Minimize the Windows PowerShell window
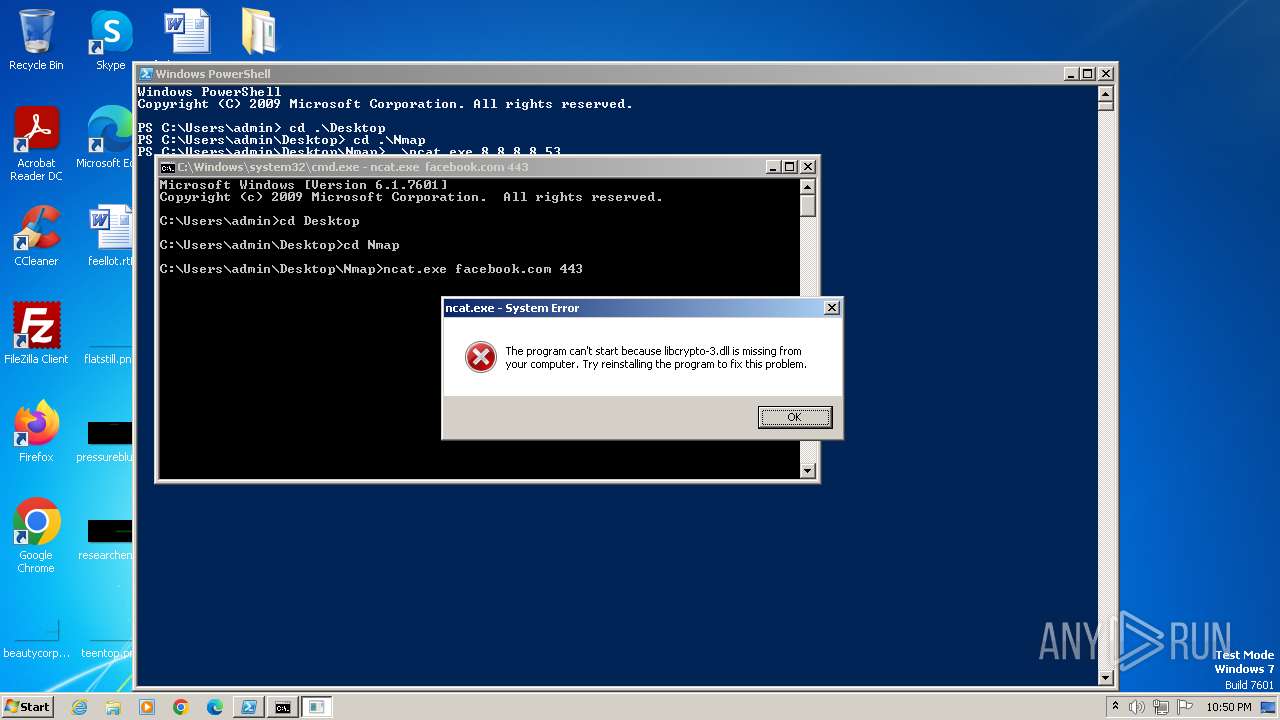1280x720 pixels. click(1071, 74)
